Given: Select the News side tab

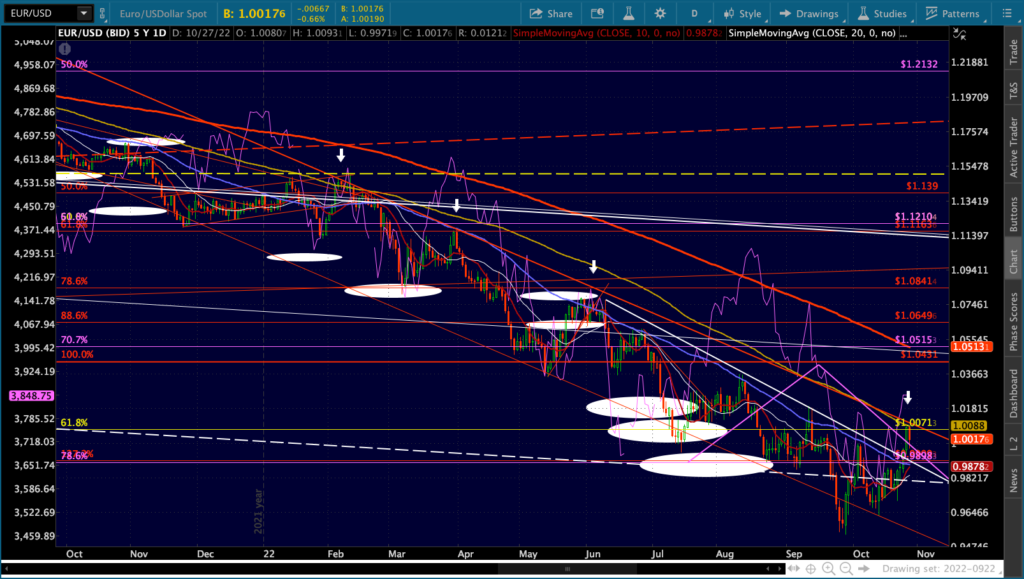Looking at the screenshot, I should point(1014,480).
